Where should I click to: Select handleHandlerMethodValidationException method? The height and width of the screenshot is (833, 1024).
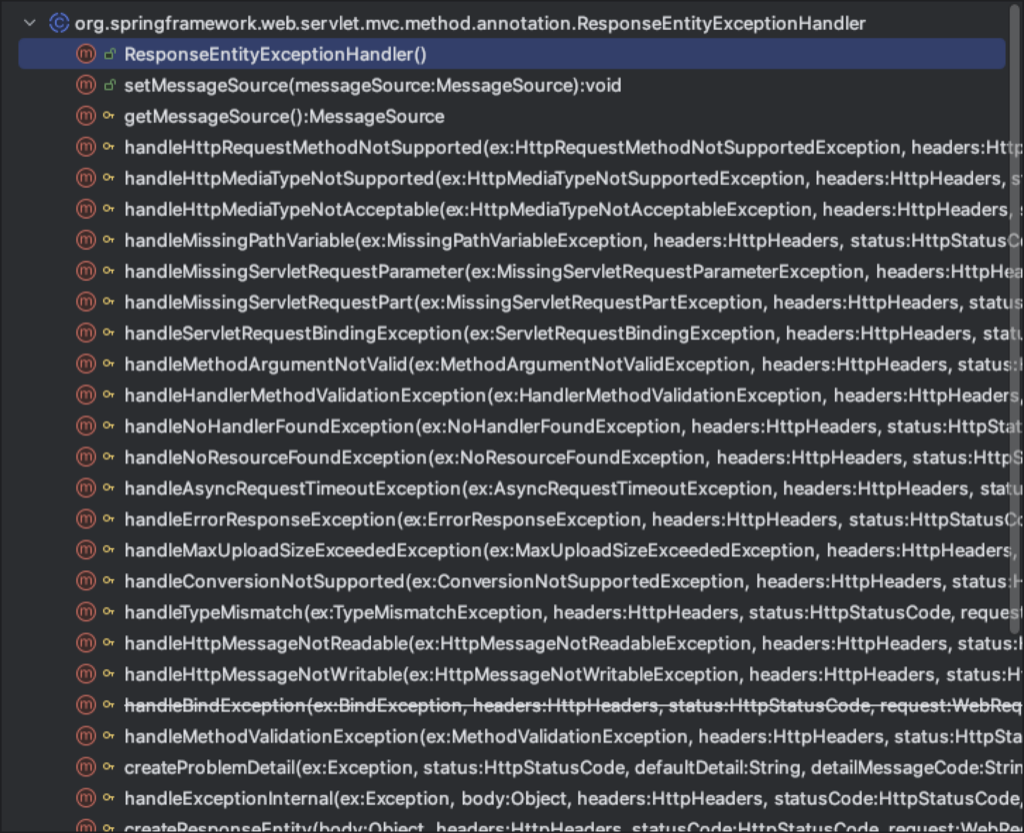coord(512,395)
